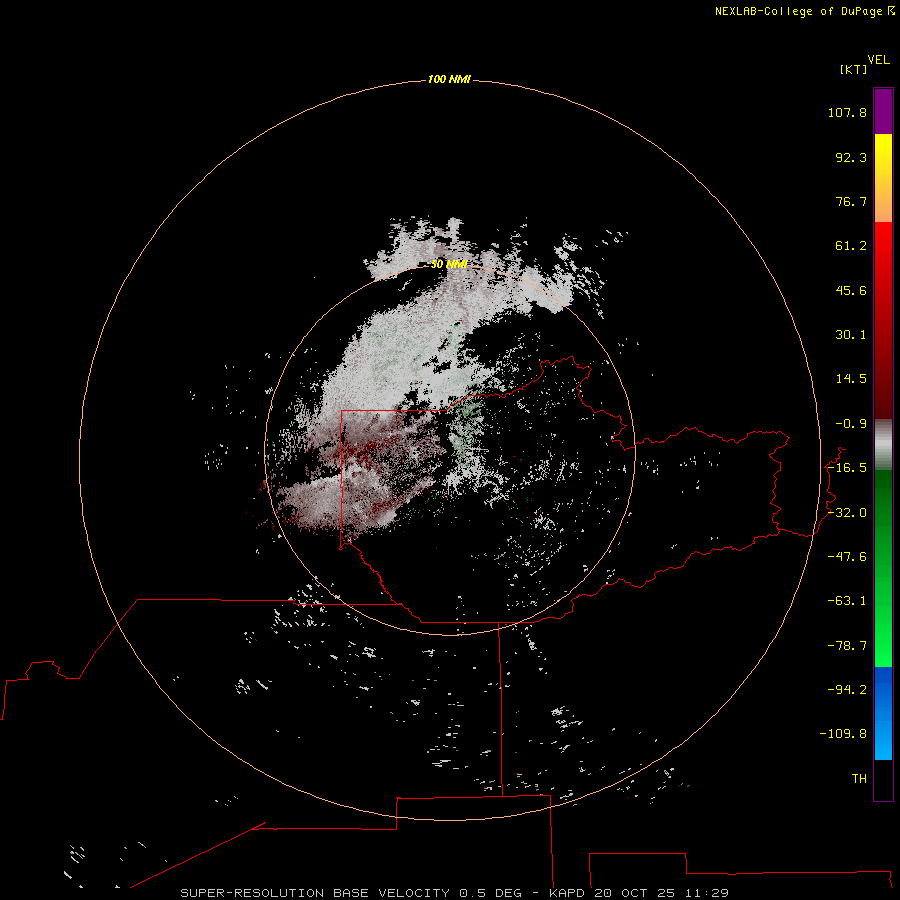Click the 76.7 legend value
The image size is (900, 900).
pos(851,201)
